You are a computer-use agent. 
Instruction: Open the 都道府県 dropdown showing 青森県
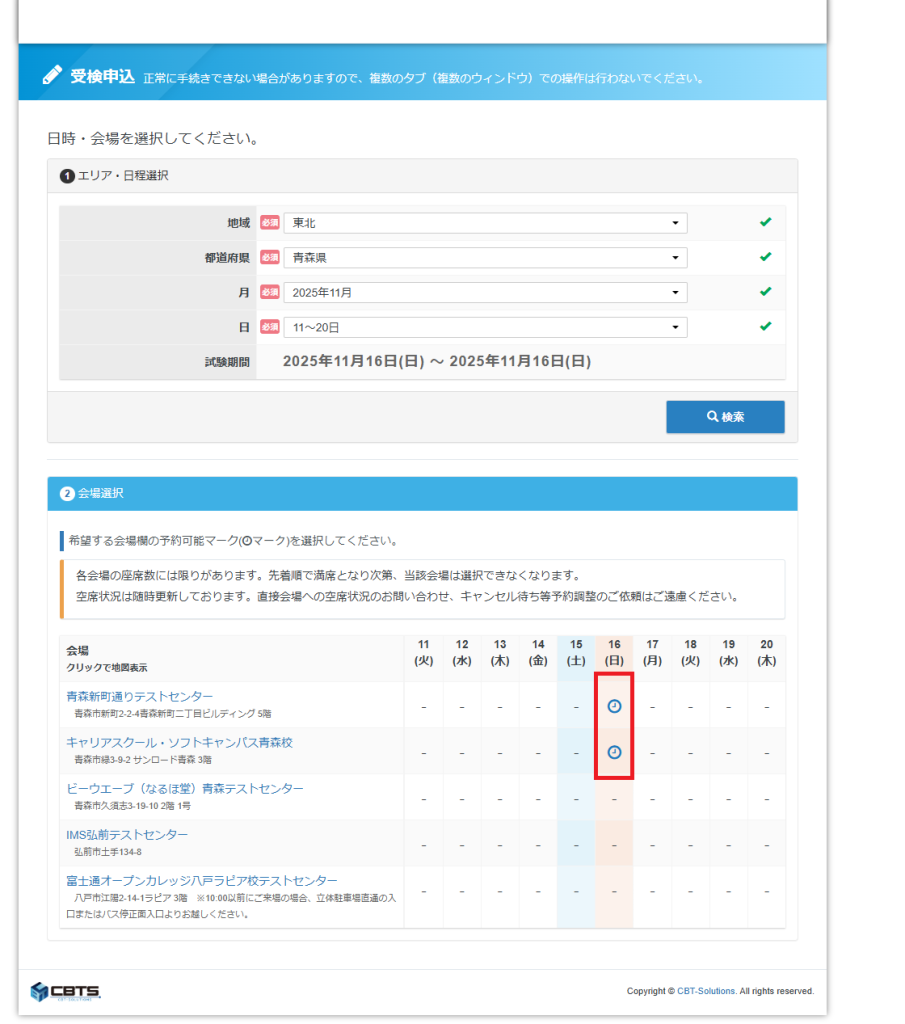pyautogui.click(x=485, y=258)
